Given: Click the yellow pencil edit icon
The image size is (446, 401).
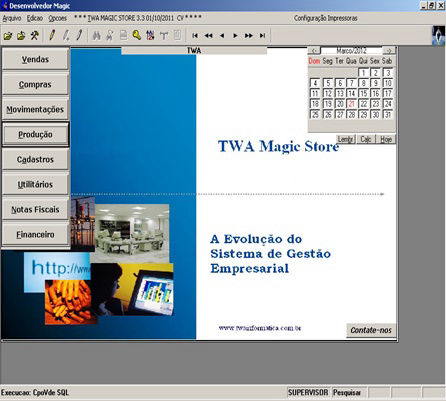Looking at the screenshot, I should click(52, 35).
